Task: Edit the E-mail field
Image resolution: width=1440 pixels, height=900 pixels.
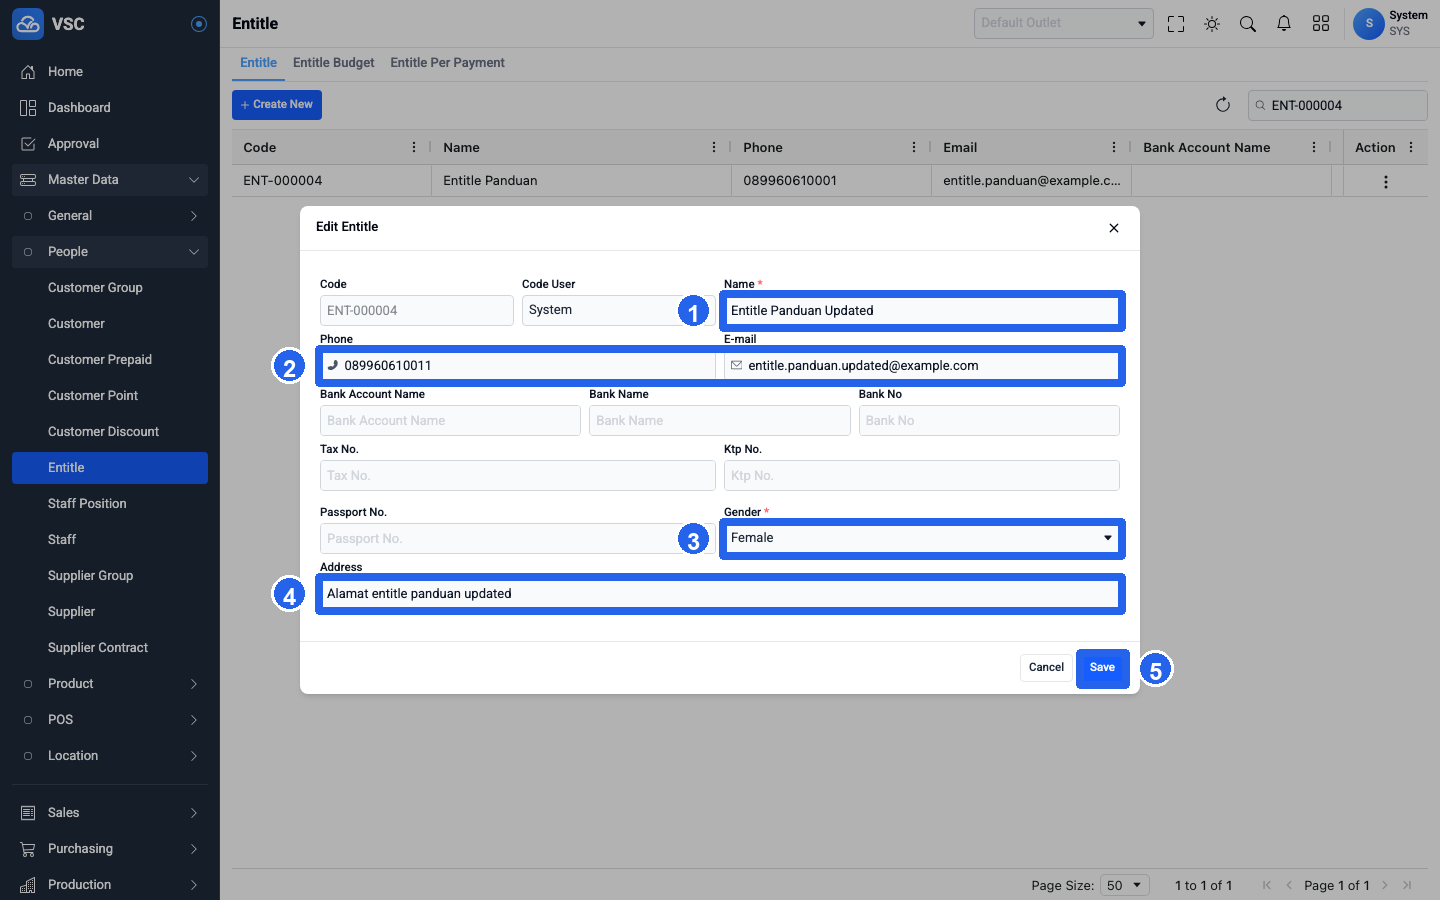Action: click(x=922, y=366)
